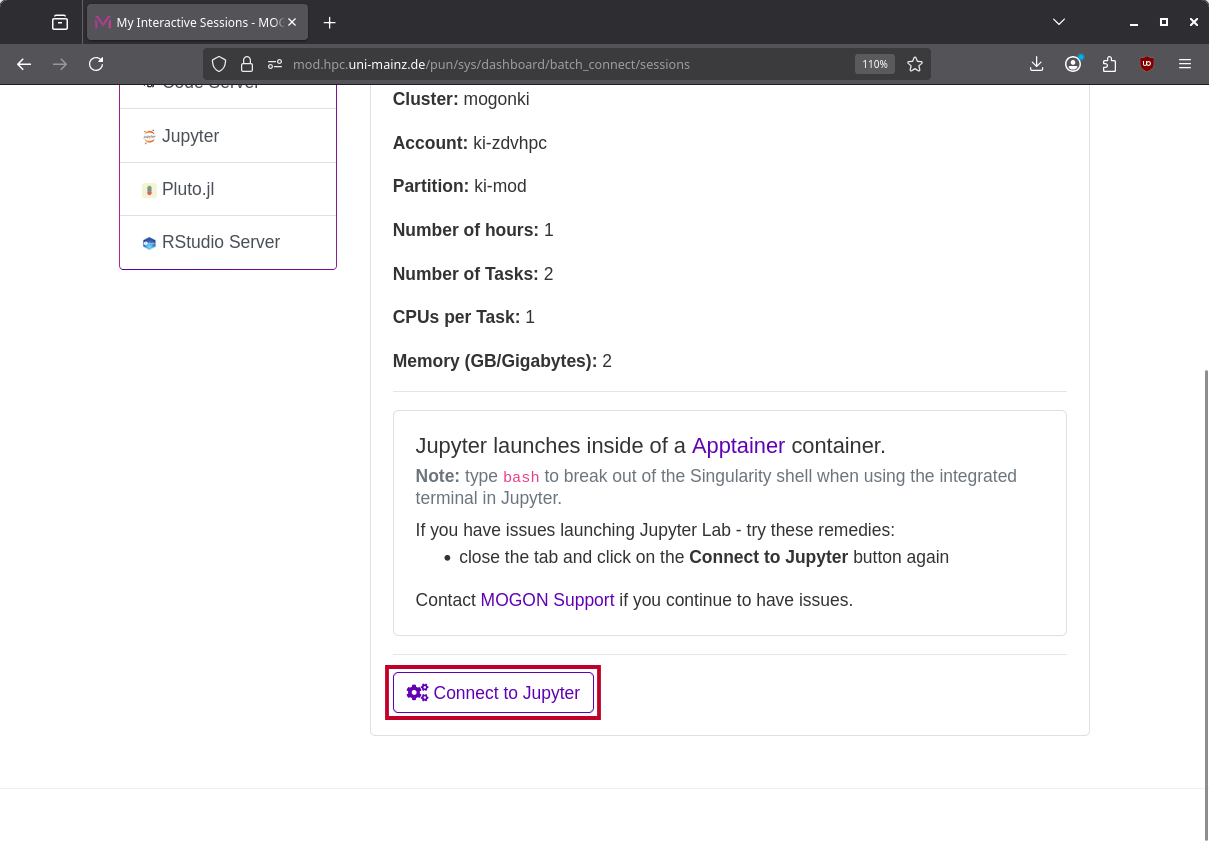1209x842 pixels.
Task: Click the browser forward arrow
Action: (x=60, y=64)
